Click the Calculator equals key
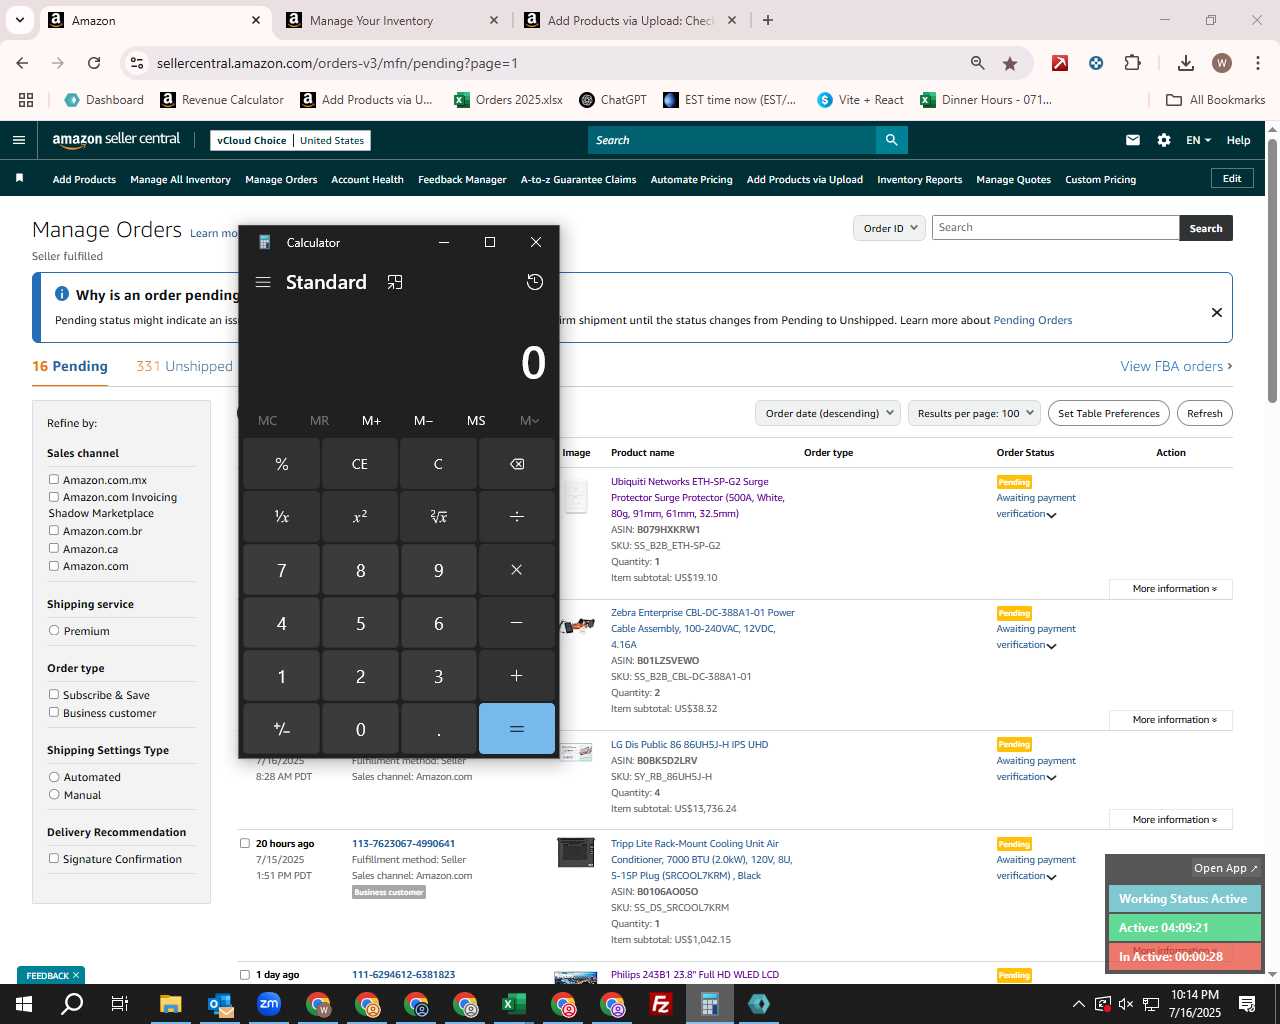1280x1024 pixels. click(x=517, y=729)
